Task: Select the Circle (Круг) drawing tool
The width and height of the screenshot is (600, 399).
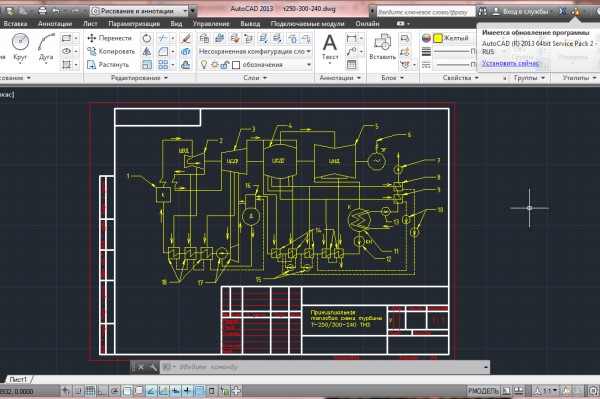Action: 20,47
